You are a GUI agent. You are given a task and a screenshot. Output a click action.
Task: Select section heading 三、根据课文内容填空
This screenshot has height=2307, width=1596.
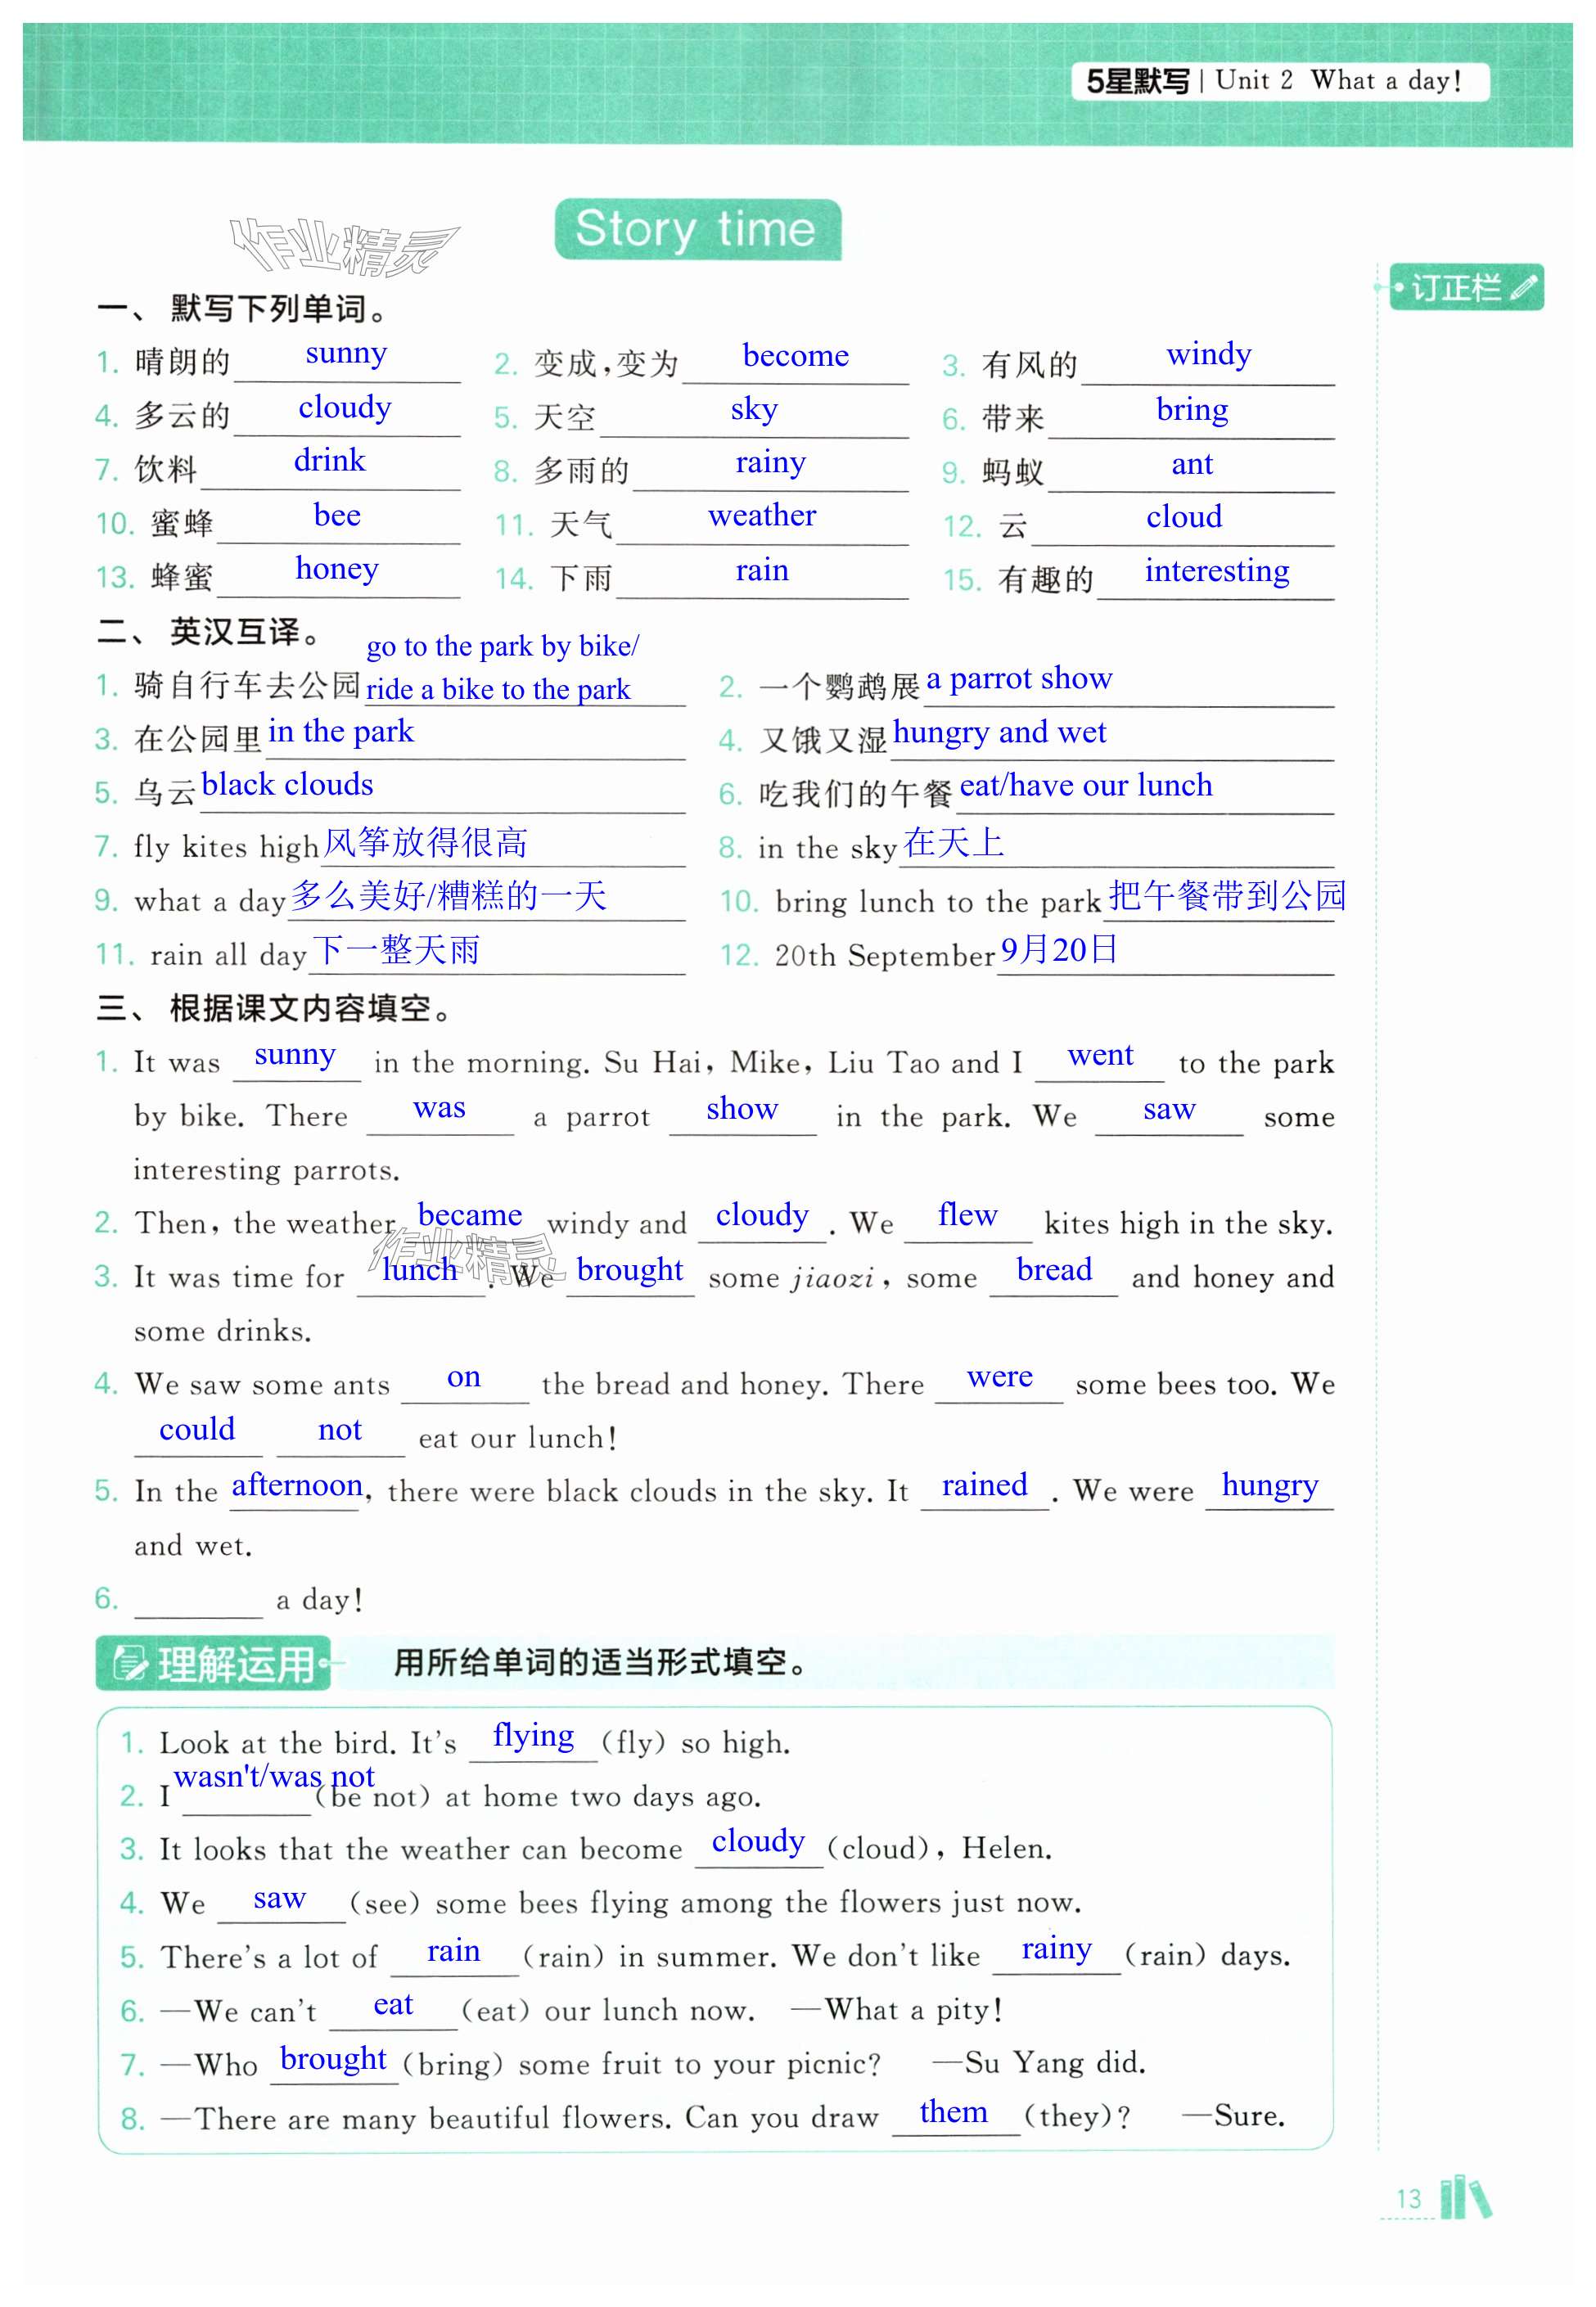coord(275,1008)
